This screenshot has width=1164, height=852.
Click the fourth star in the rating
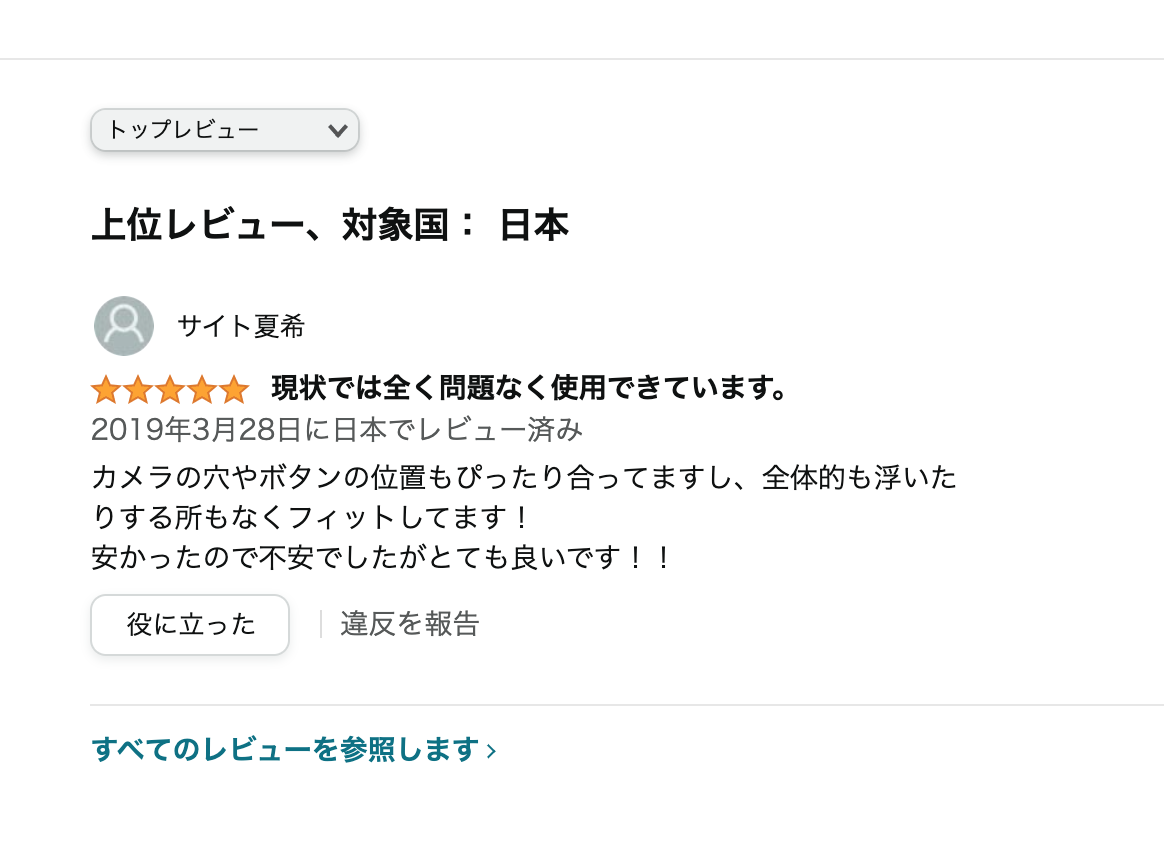[x=201, y=389]
